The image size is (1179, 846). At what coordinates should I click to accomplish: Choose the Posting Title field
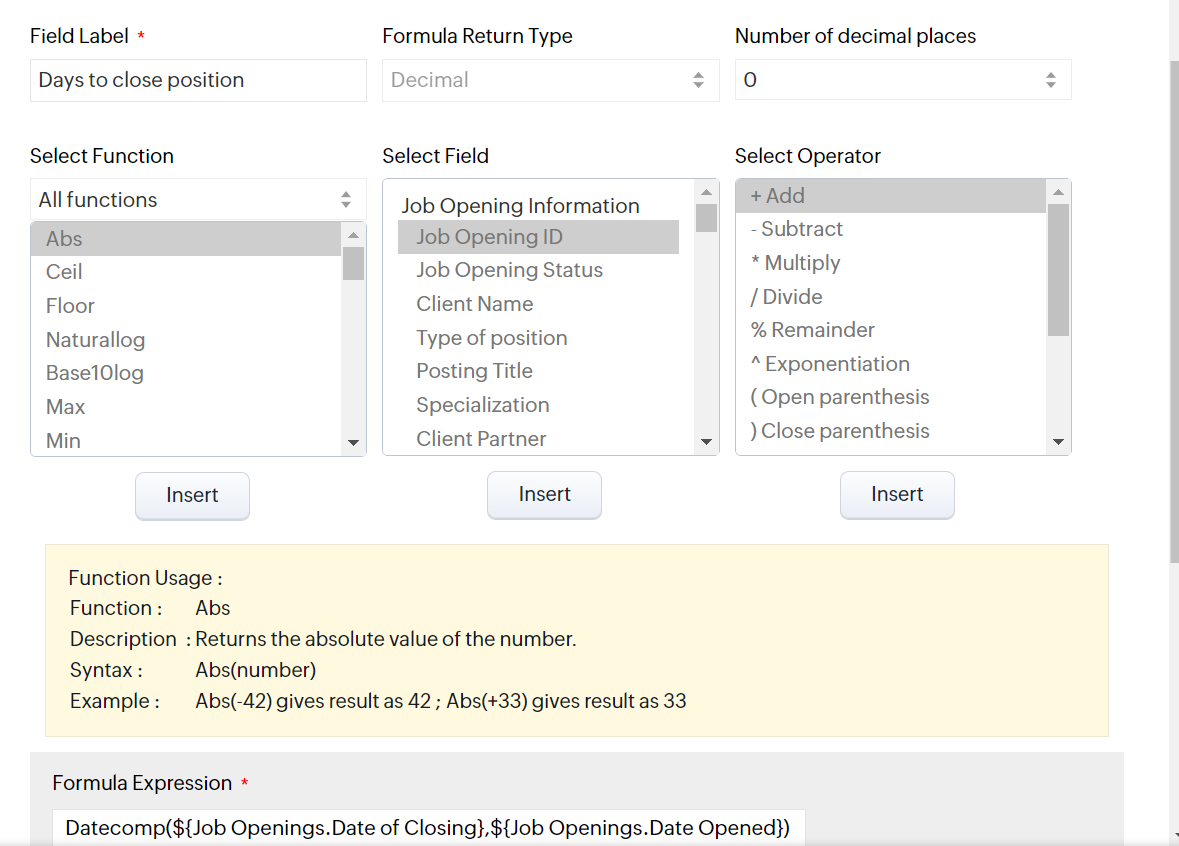[x=474, y=371]
